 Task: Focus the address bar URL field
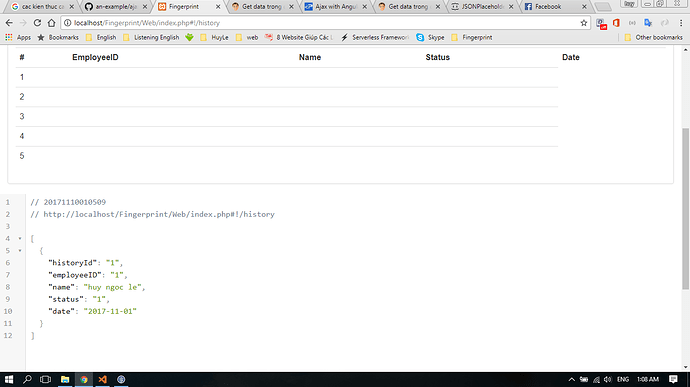tap(326, 23)
